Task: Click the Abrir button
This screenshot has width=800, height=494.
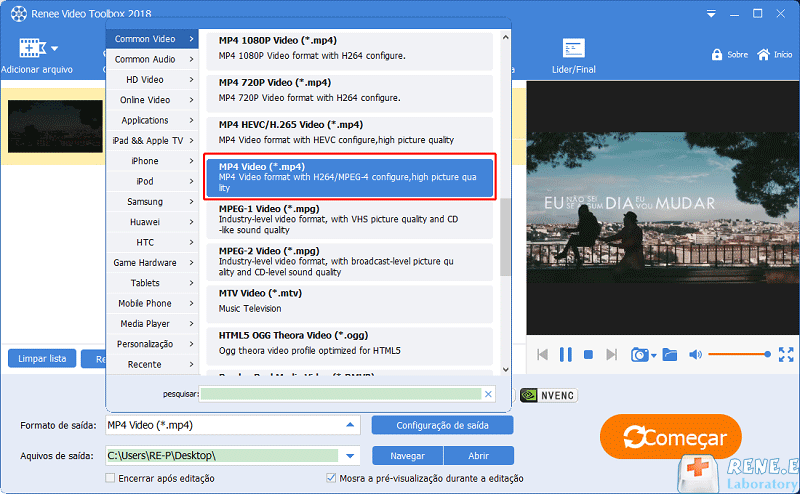Action: pyautogui.click(x=479, y=456)
